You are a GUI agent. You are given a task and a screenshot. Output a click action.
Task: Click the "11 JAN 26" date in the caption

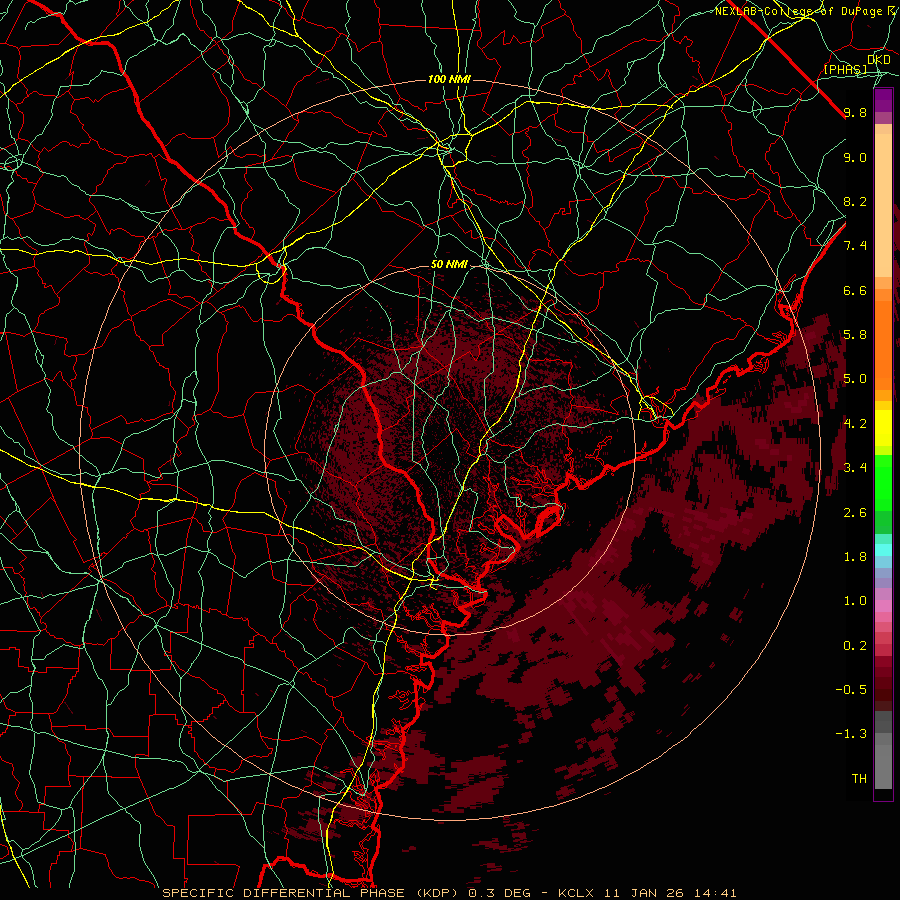(x=643, y=893)
